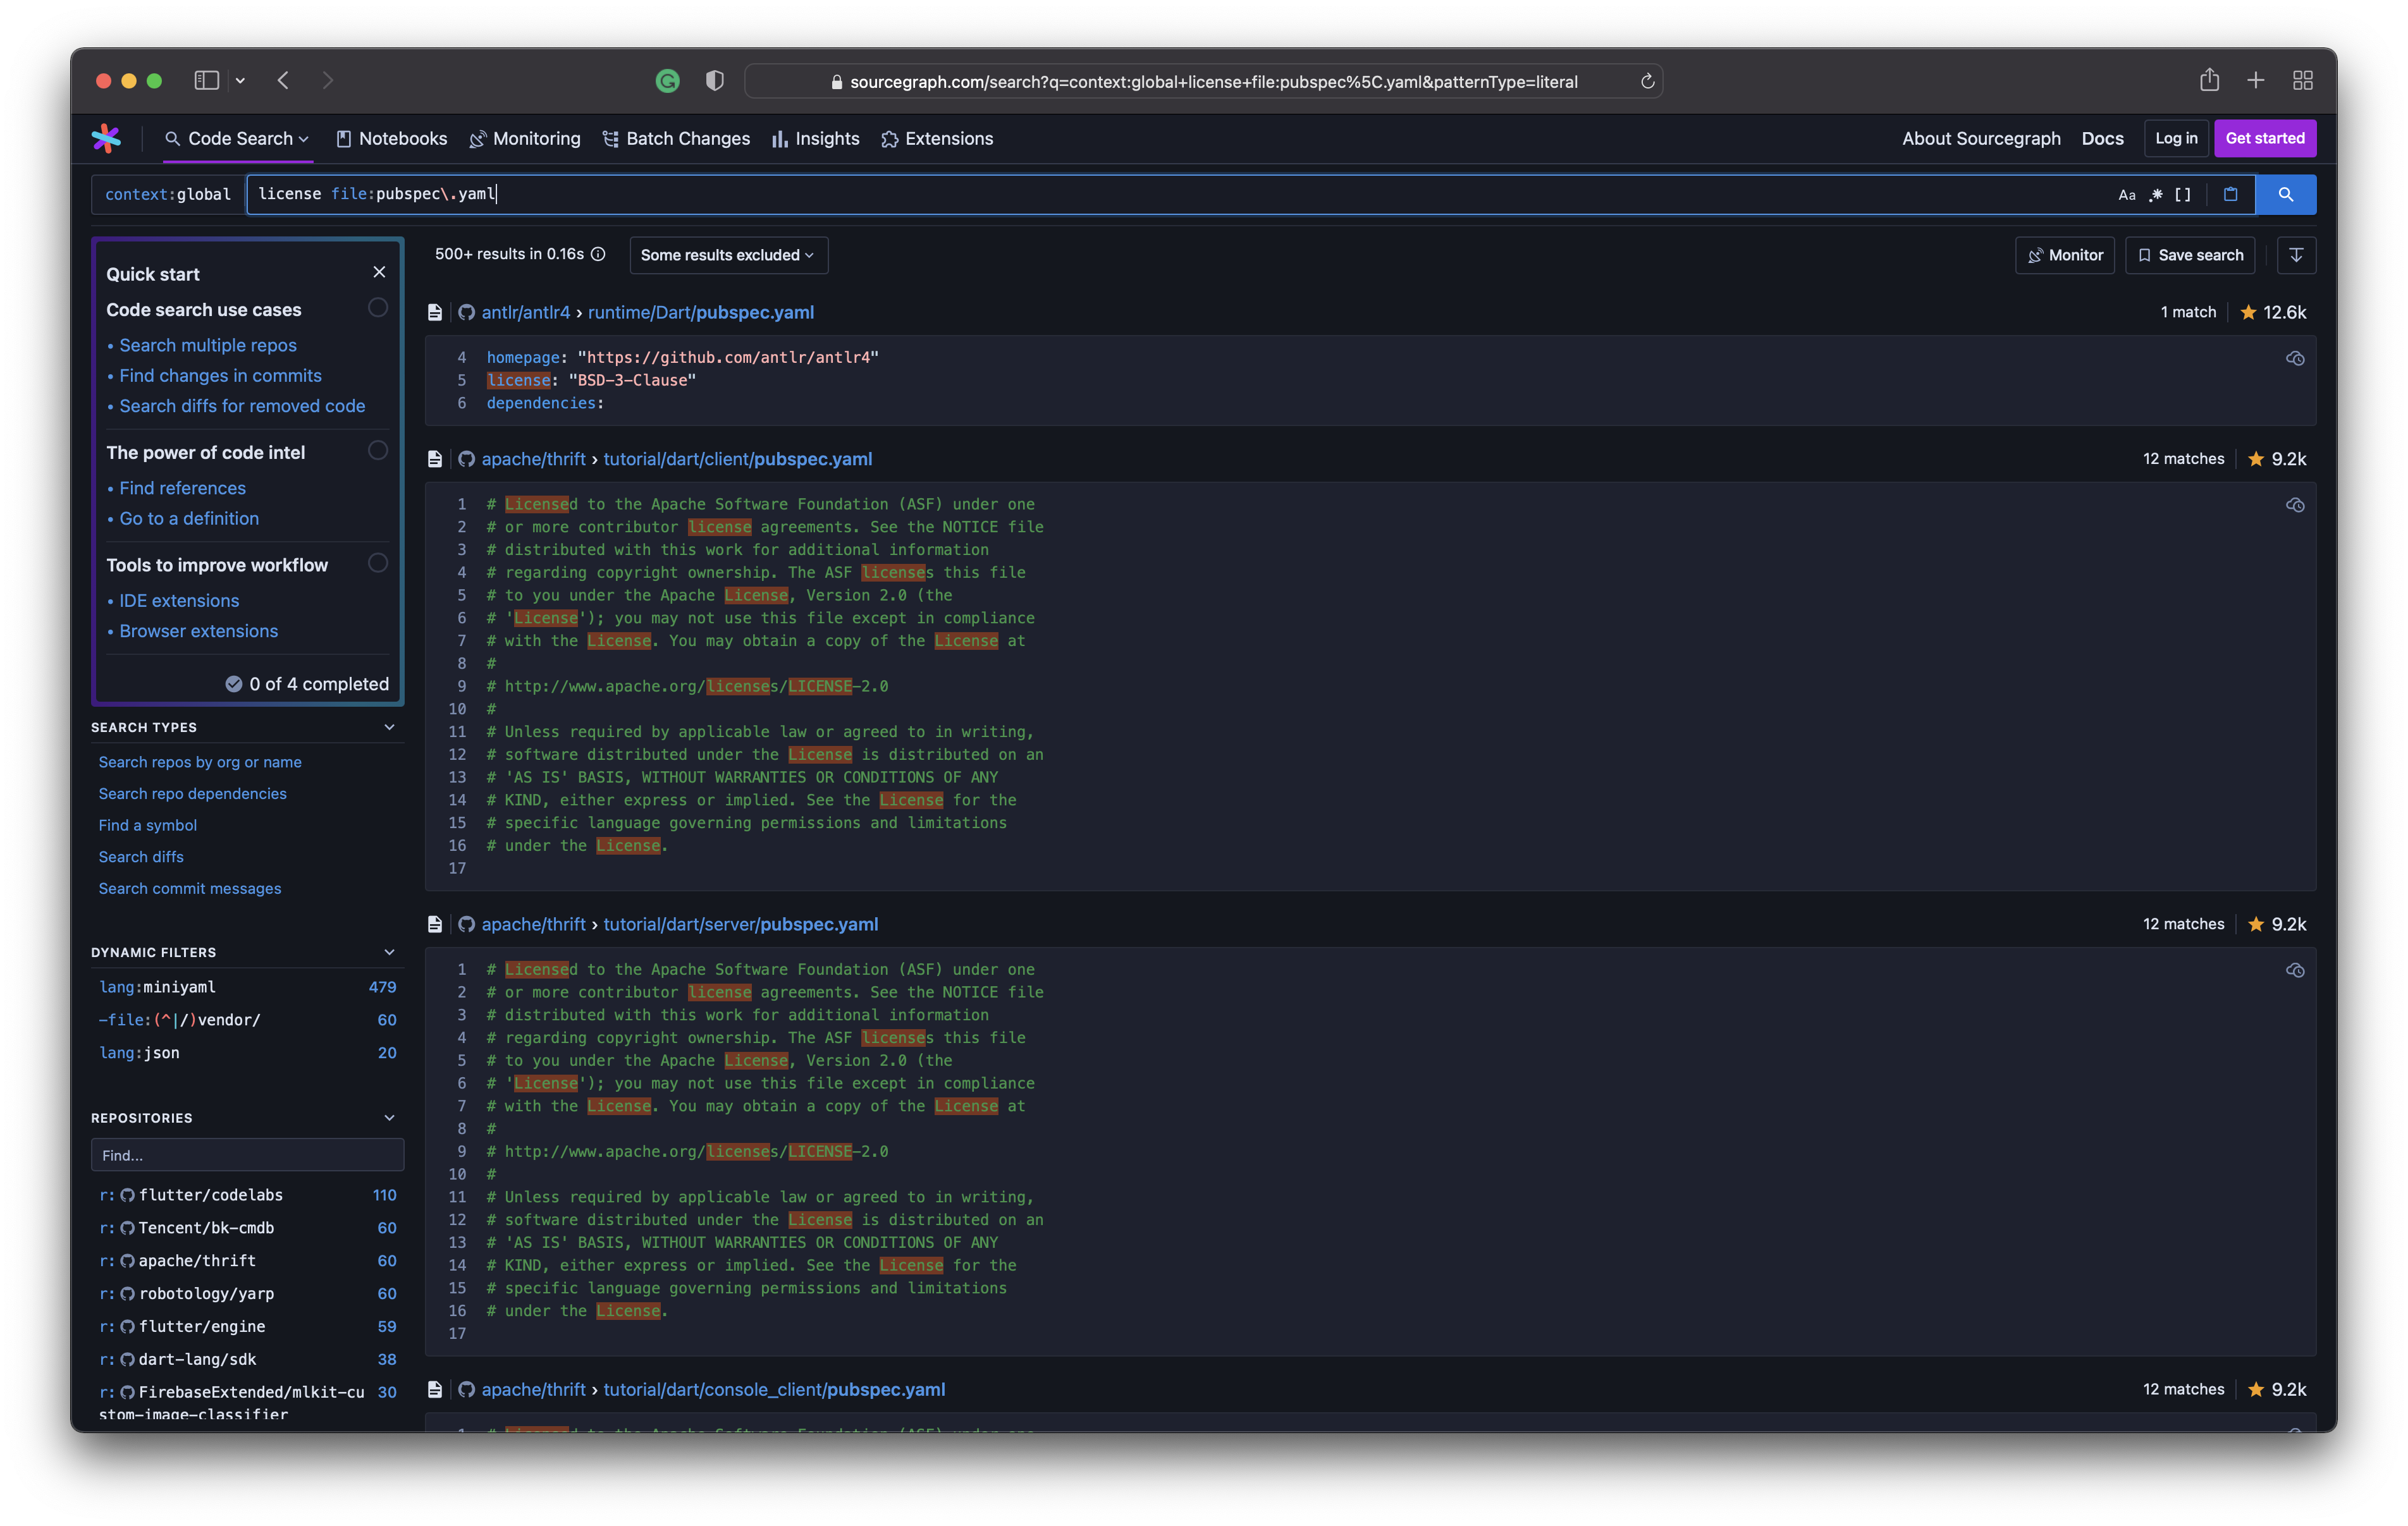Select the -file vendor filter
Viewport: 2408px width, 1526px height.
pyautogui.click(x=247, y=1020)
